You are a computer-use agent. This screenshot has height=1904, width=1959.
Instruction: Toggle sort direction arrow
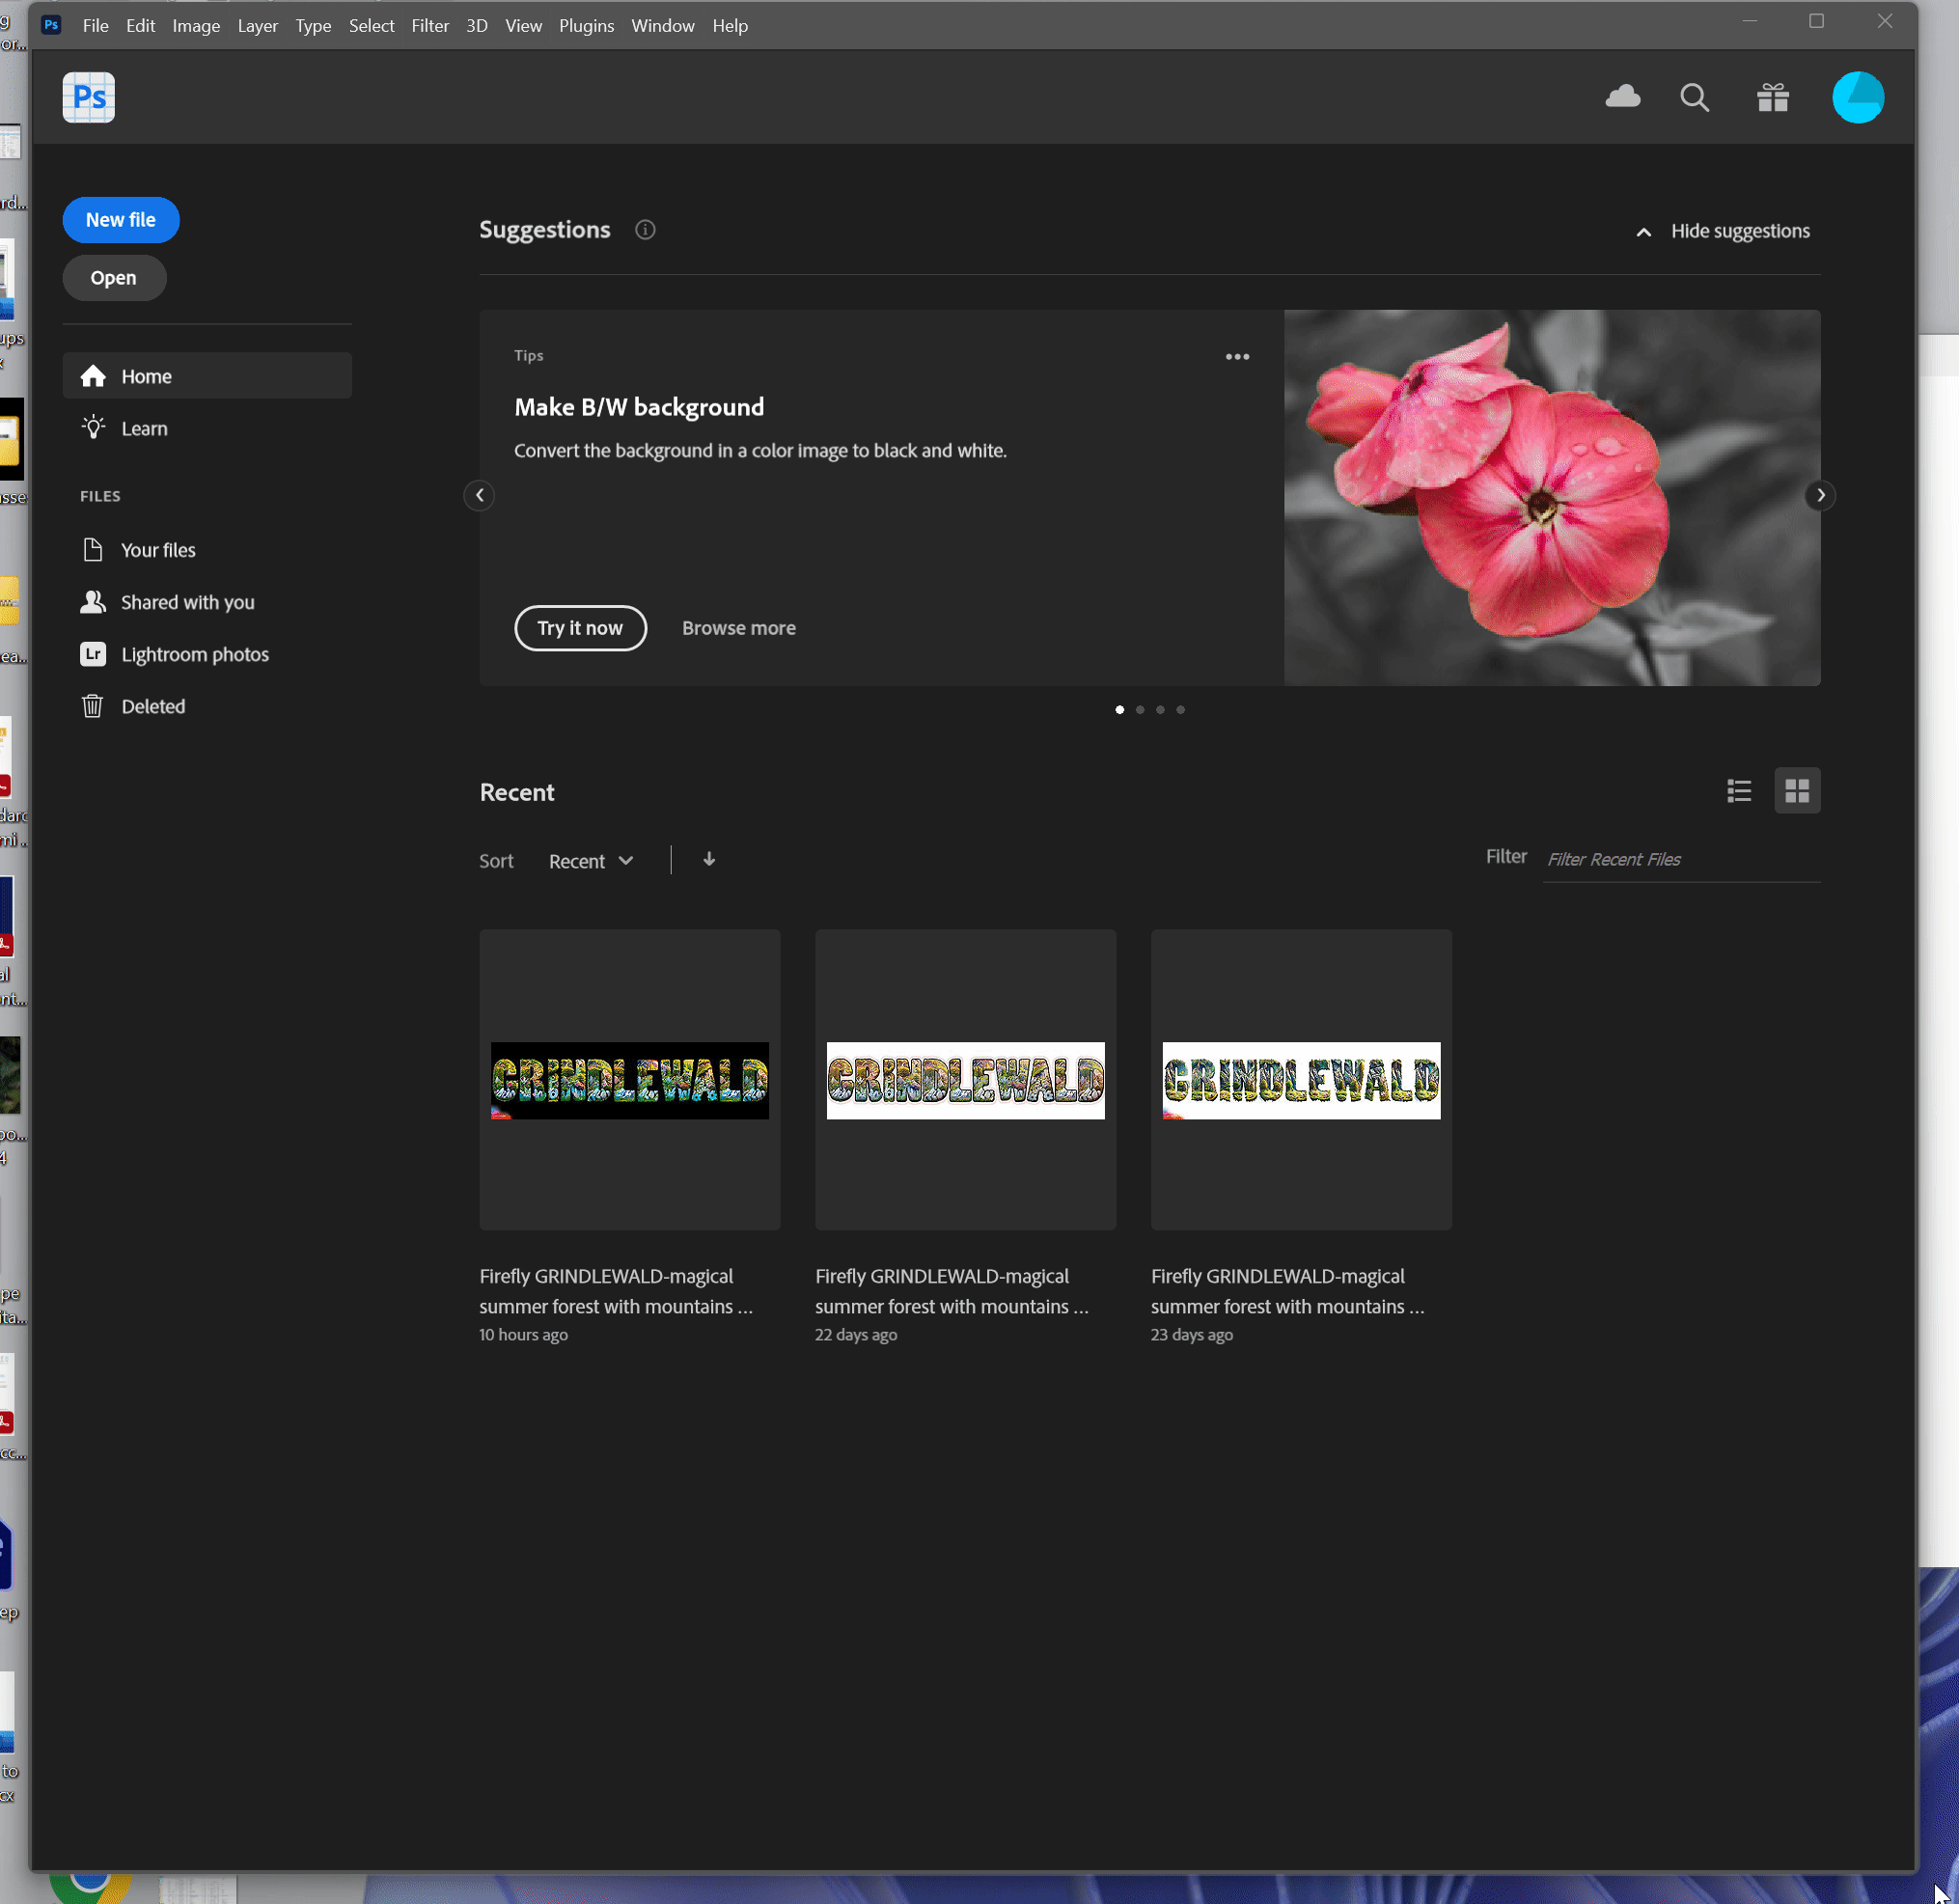point(709,860)
